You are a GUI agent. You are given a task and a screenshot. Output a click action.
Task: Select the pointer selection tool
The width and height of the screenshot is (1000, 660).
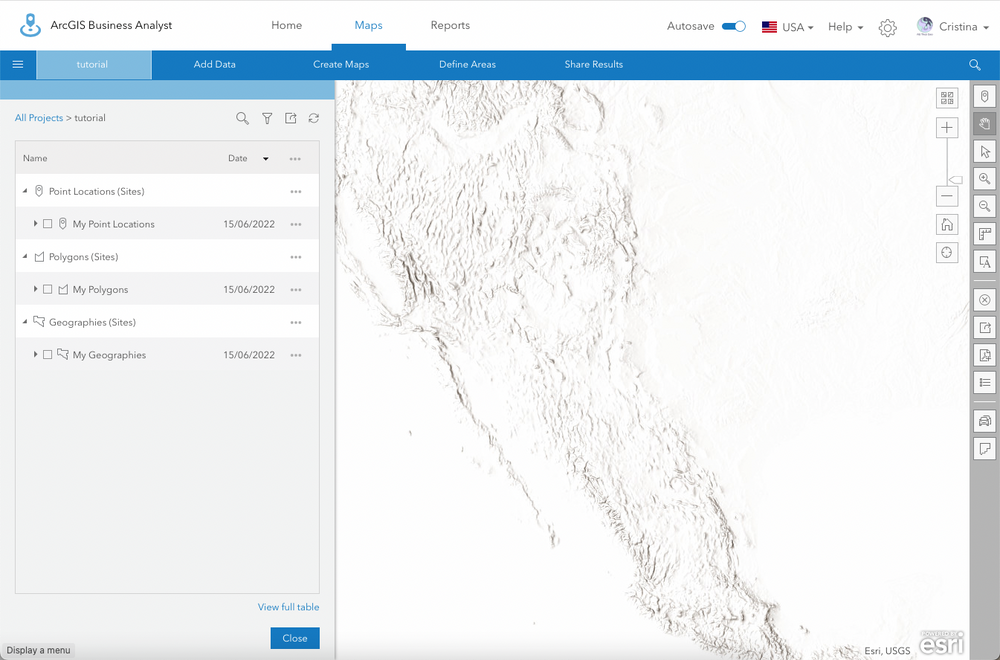click(984, 152)
